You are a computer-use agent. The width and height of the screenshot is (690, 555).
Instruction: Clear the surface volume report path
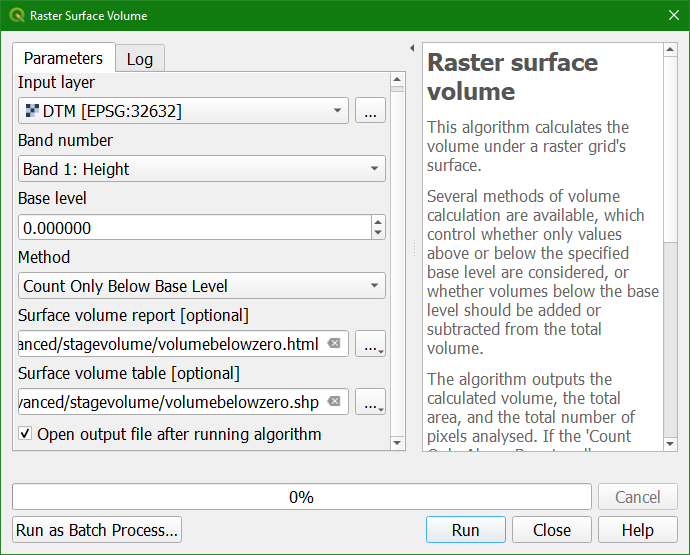334,344
